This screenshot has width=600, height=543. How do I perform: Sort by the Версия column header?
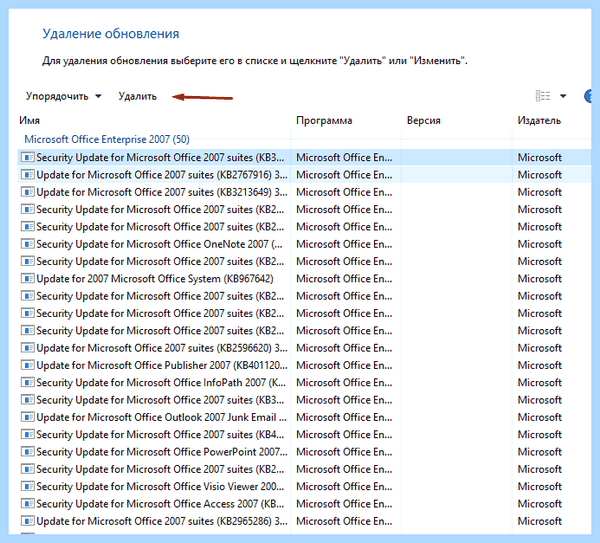[423, 121]
